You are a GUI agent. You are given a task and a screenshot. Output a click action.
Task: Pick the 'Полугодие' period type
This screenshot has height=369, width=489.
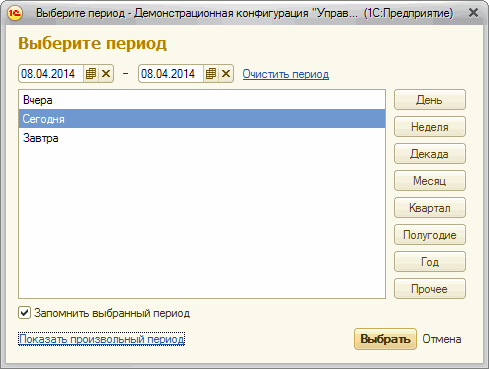pos(430,235)
